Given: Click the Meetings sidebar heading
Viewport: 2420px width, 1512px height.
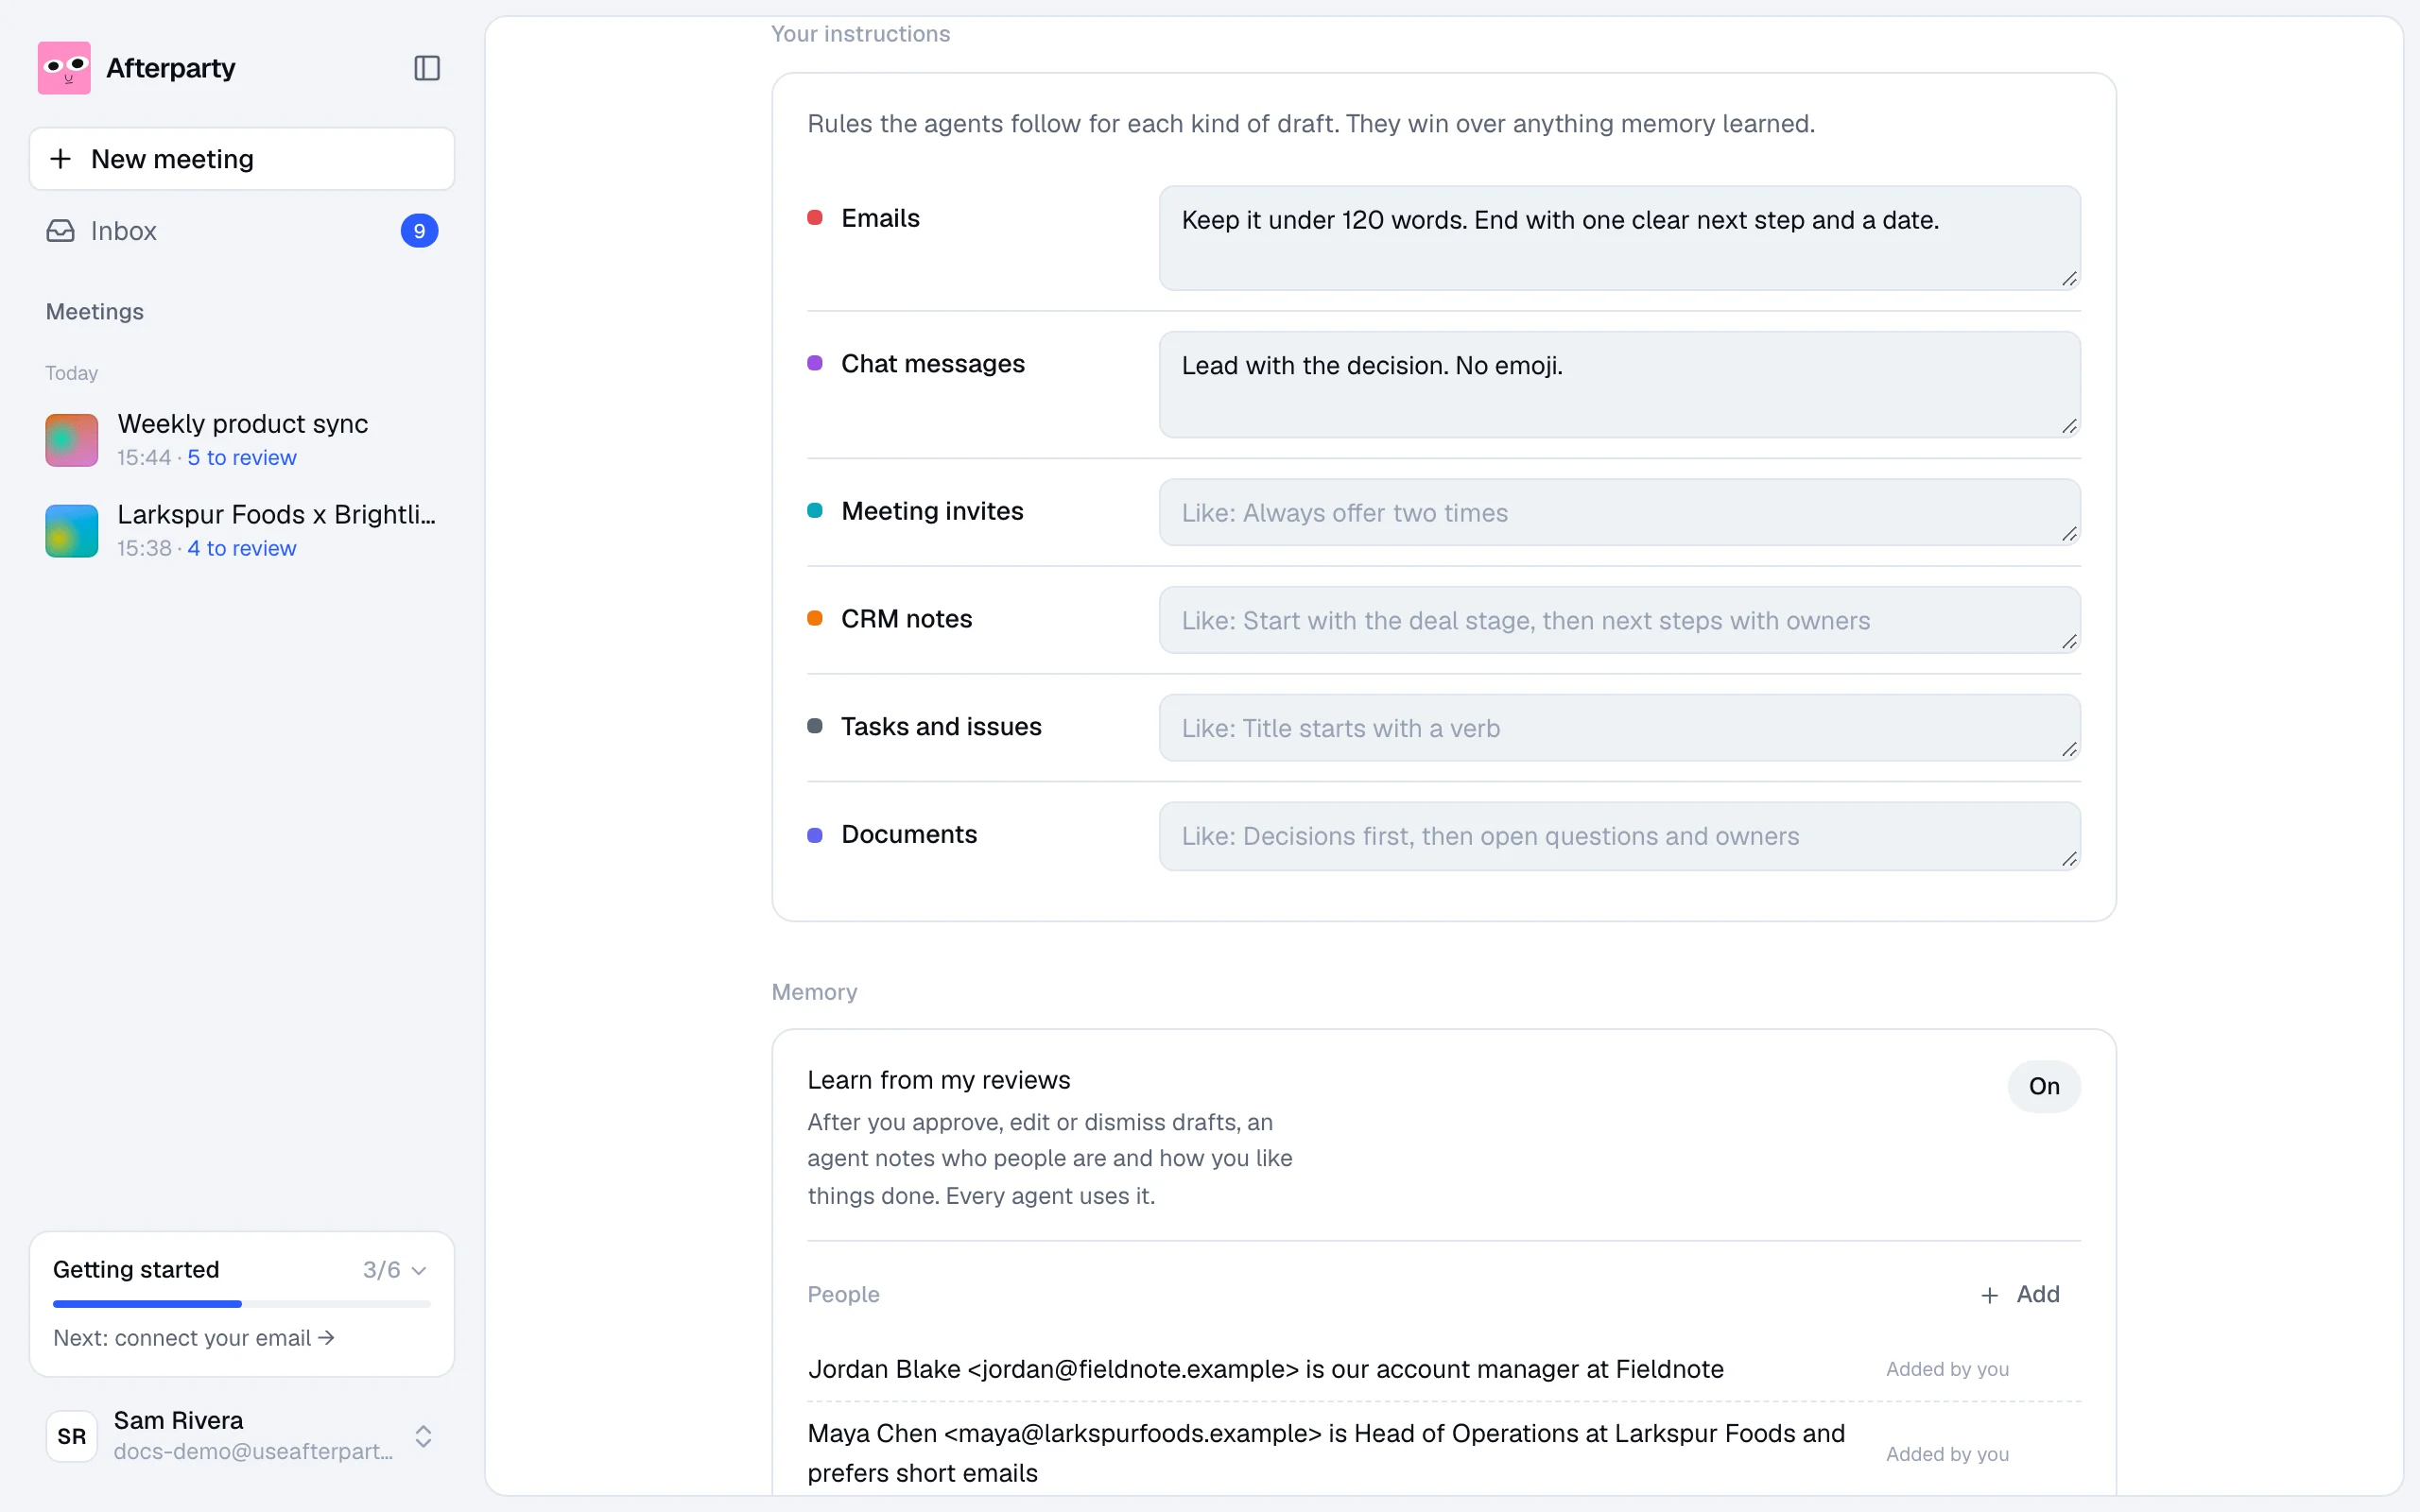Looking at the screenshot, I should tap(95, 312).
